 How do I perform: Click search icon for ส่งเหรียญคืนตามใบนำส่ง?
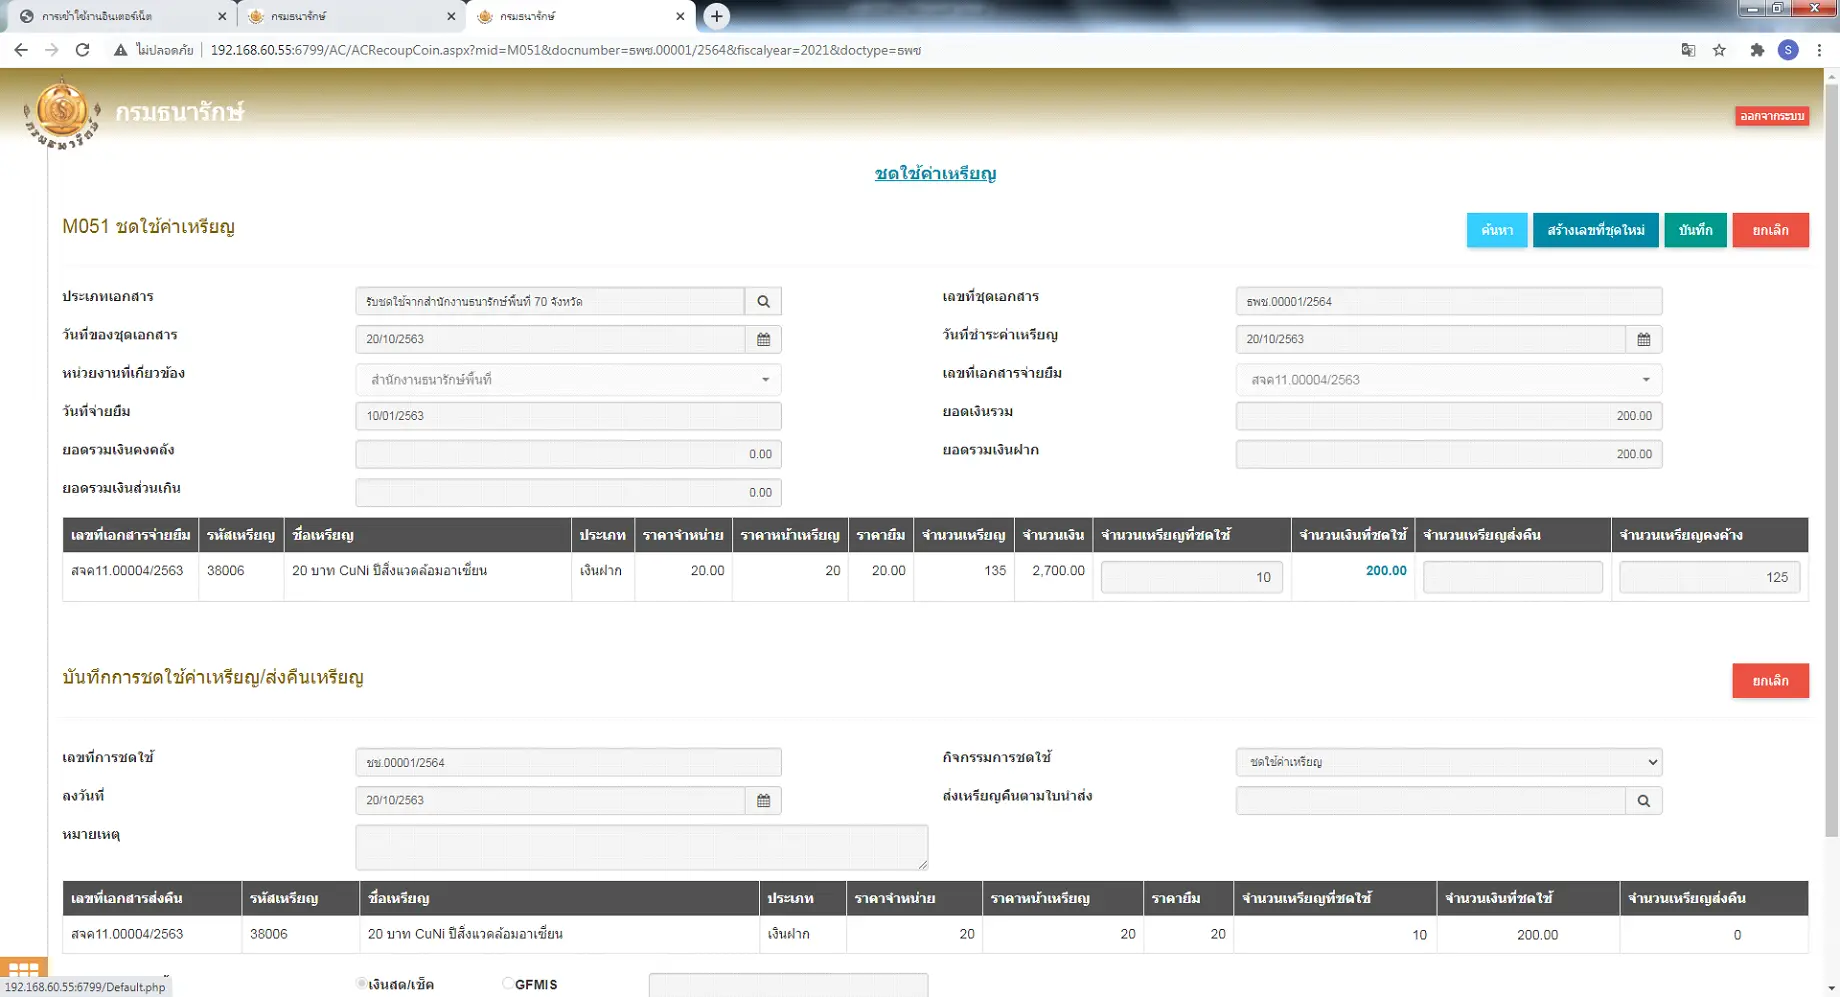tap(1643, 800)
